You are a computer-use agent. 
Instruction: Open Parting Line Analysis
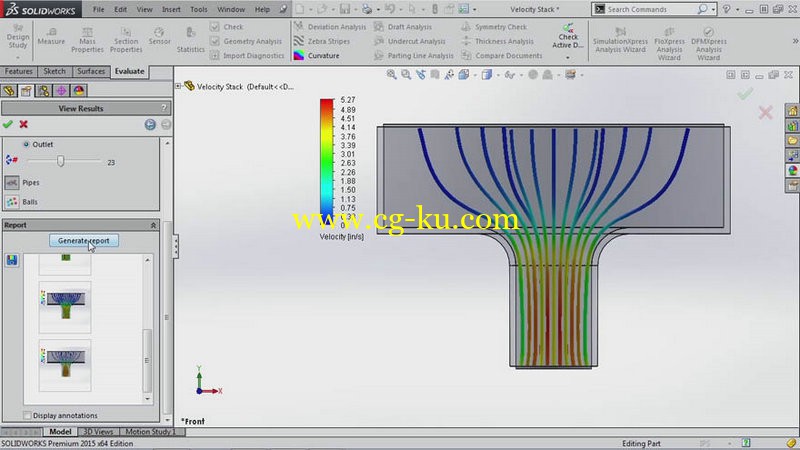click(x=414, y=55)
